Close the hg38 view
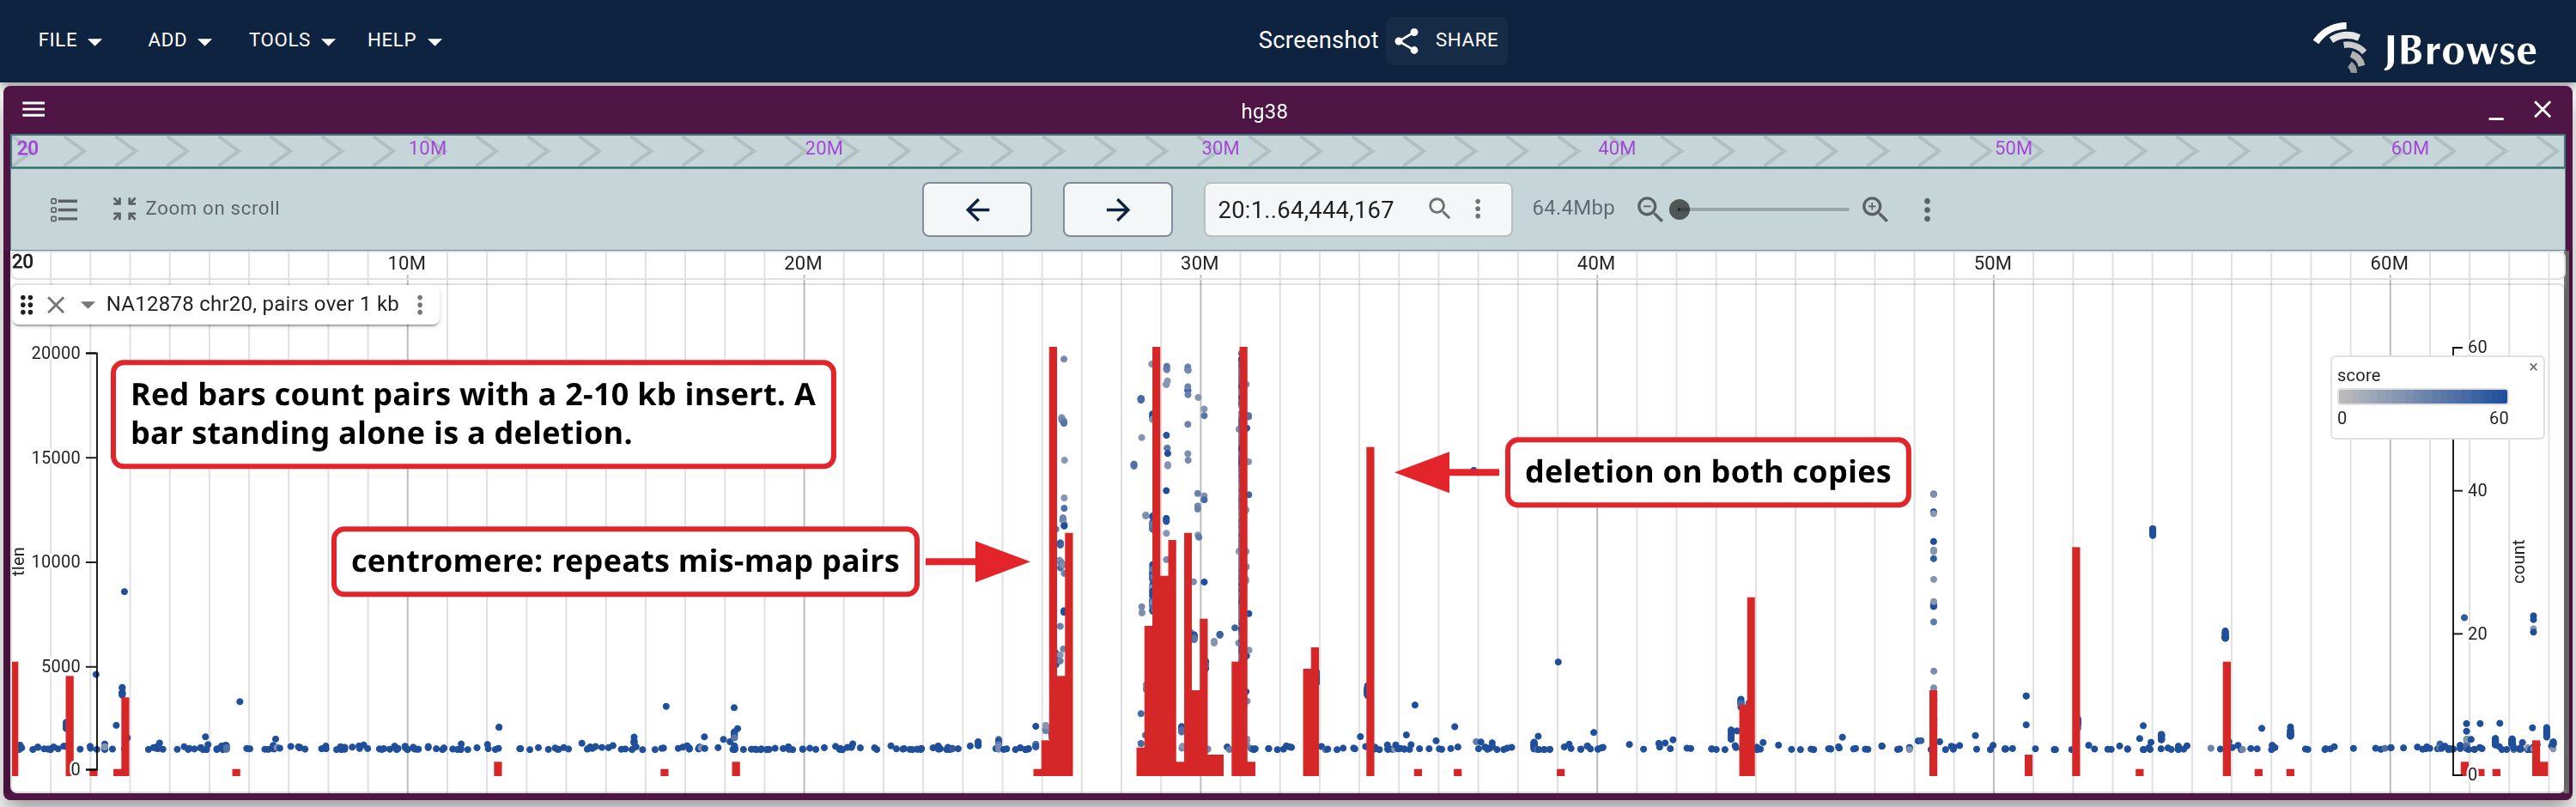The height and width of the screenshot is (807, 2576). 2542,110
